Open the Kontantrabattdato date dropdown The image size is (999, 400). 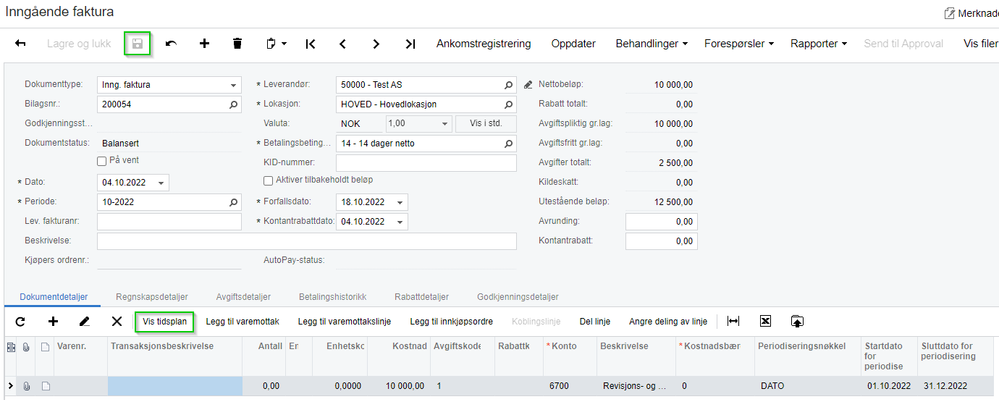[399, 222]
